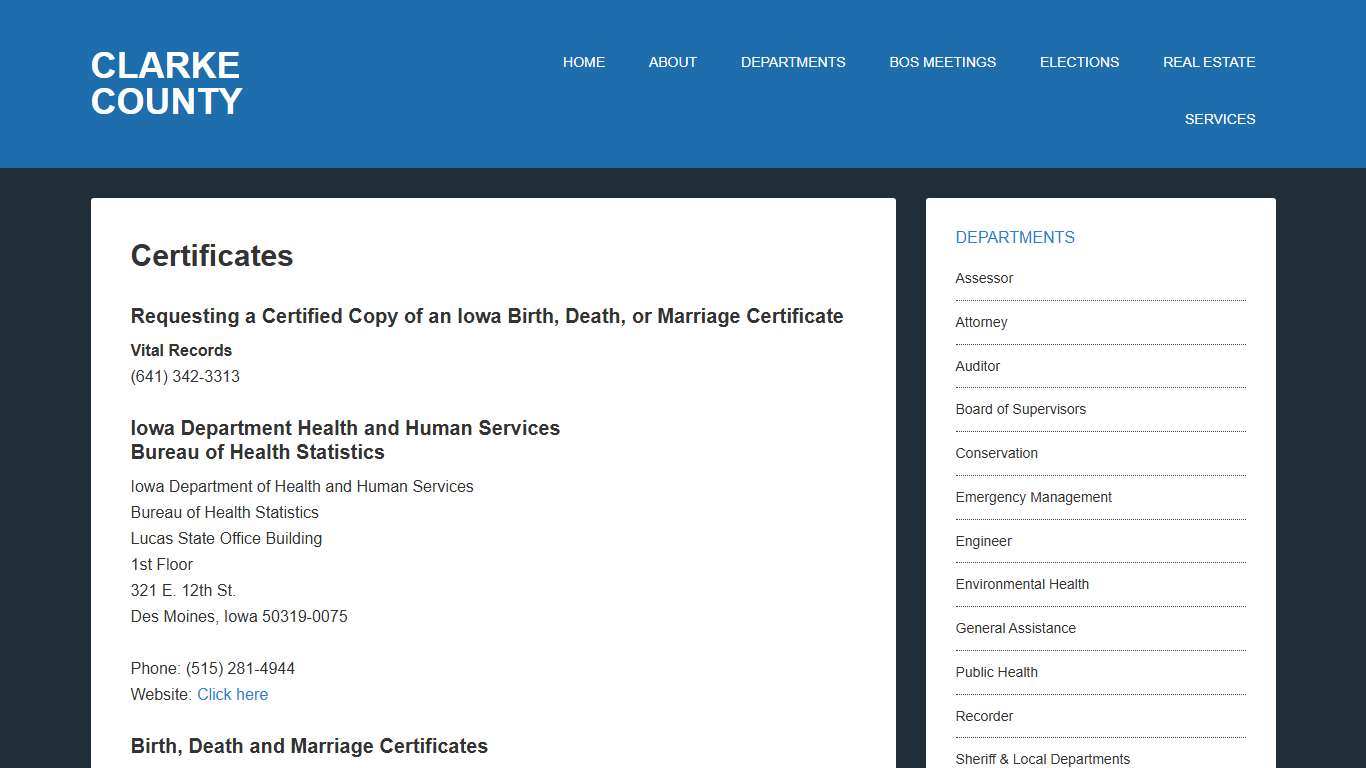This screenshot has width=1366, height=768.
Task: Open the Public Health link
Action: pyautogui.click(x=996, y=672)
